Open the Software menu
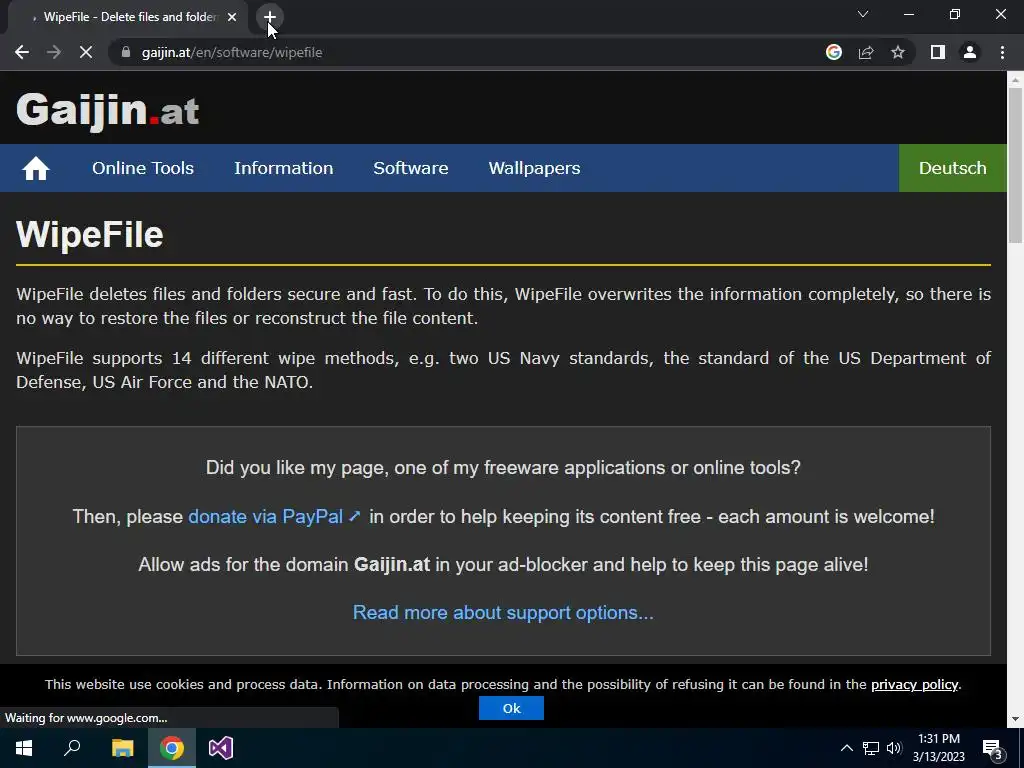Image resolution: width=1024 pixels, height=768 pixels. pos(411,168)
